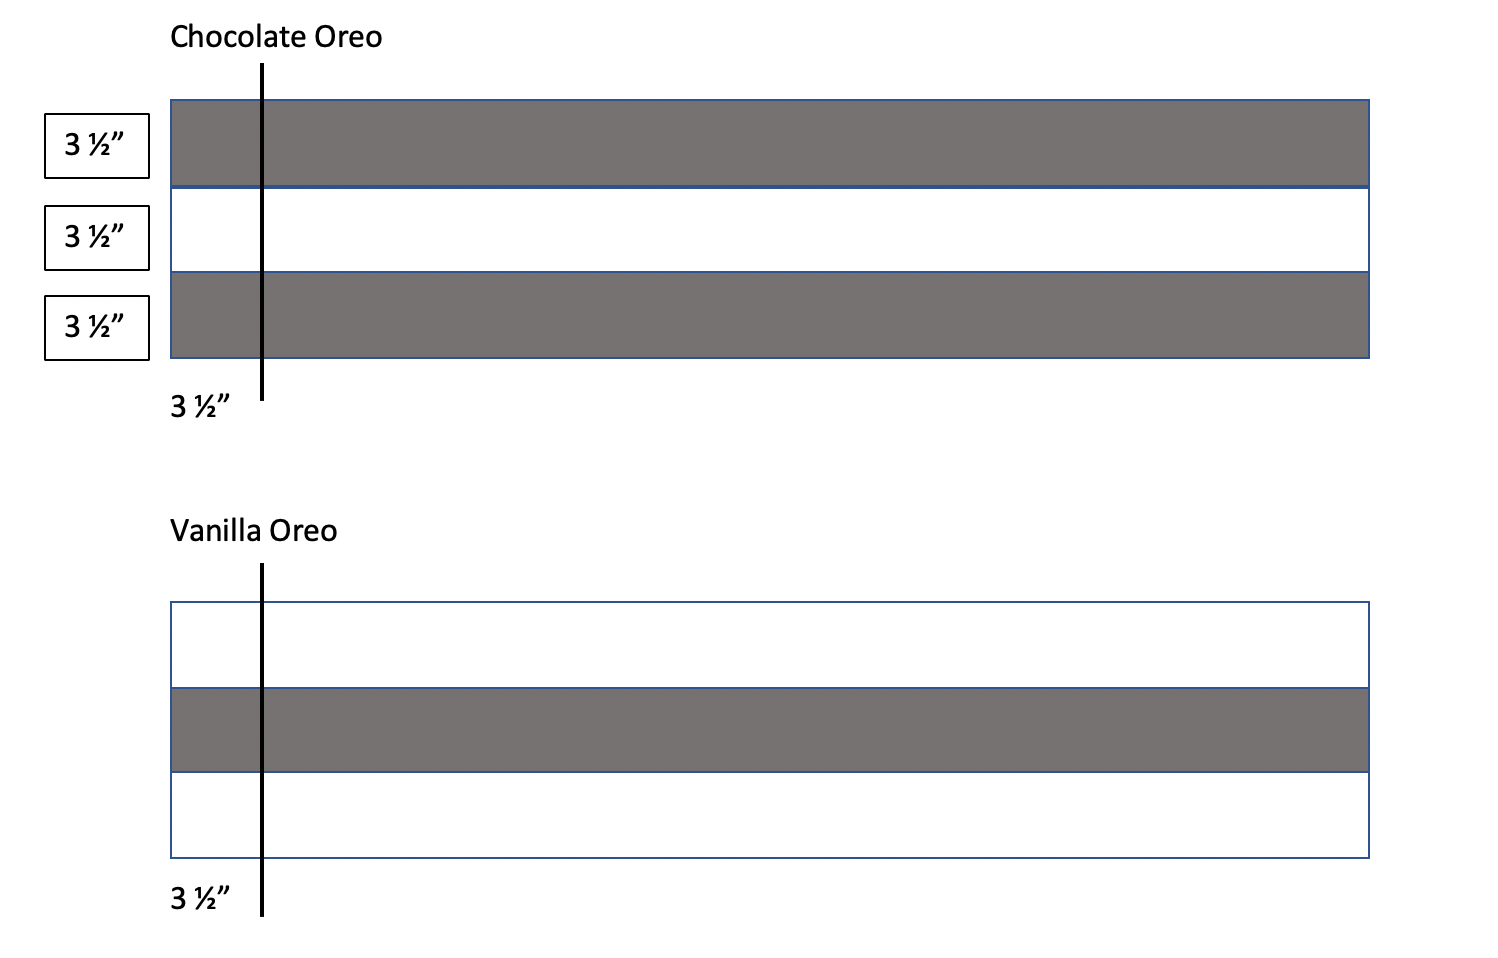Viewport: 1498px width, 958px height.
Task: Click the vertical cut line above Chocolate Oreo strips
Action: tap(262, 82)
